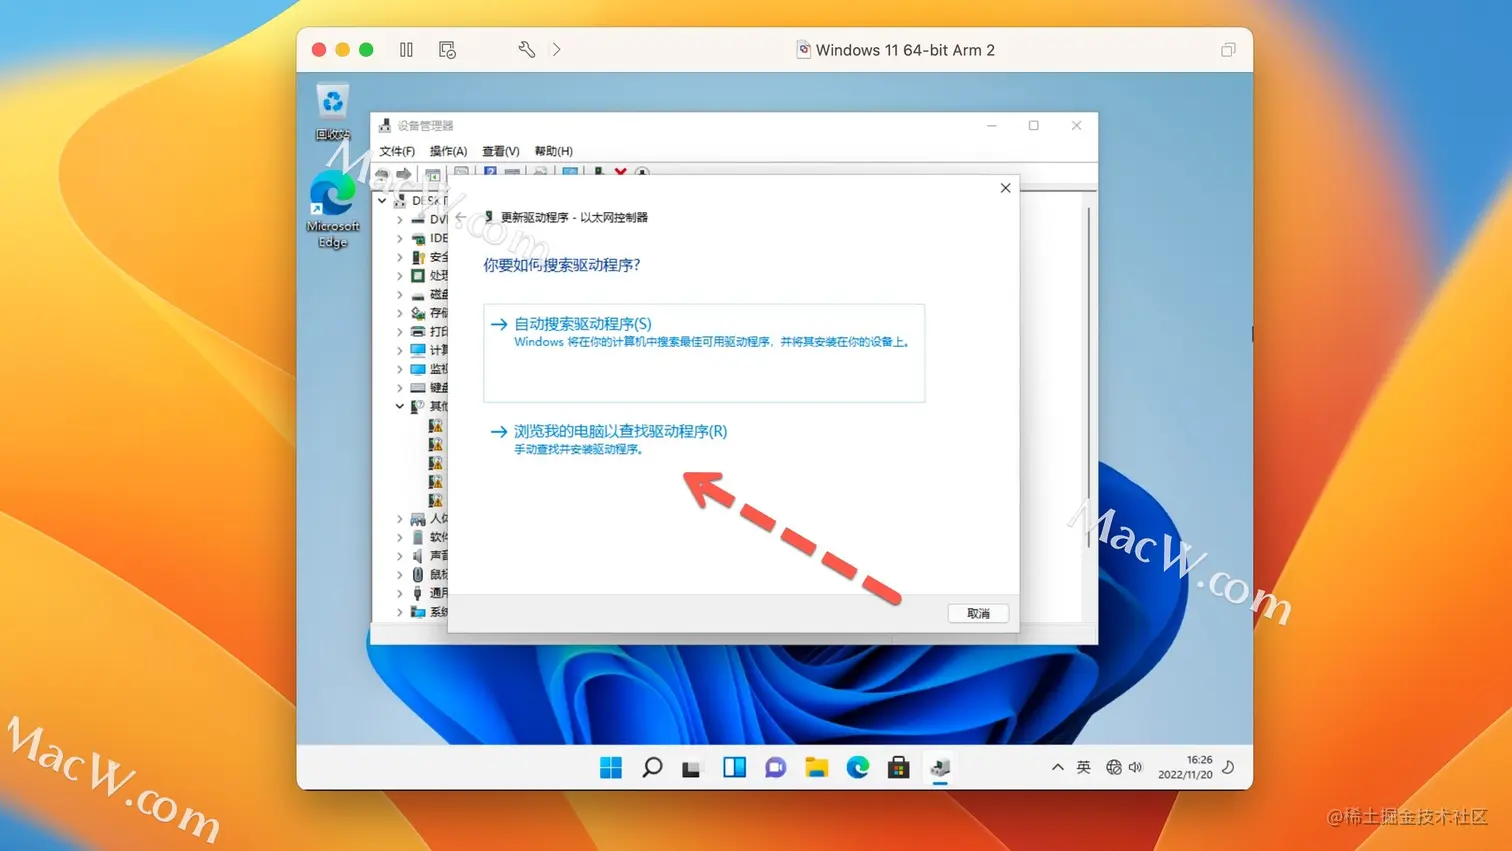Viewport: 1512px width, 851px height.
Task: Select the 监视器 tree item
Action: pos(429,369)
